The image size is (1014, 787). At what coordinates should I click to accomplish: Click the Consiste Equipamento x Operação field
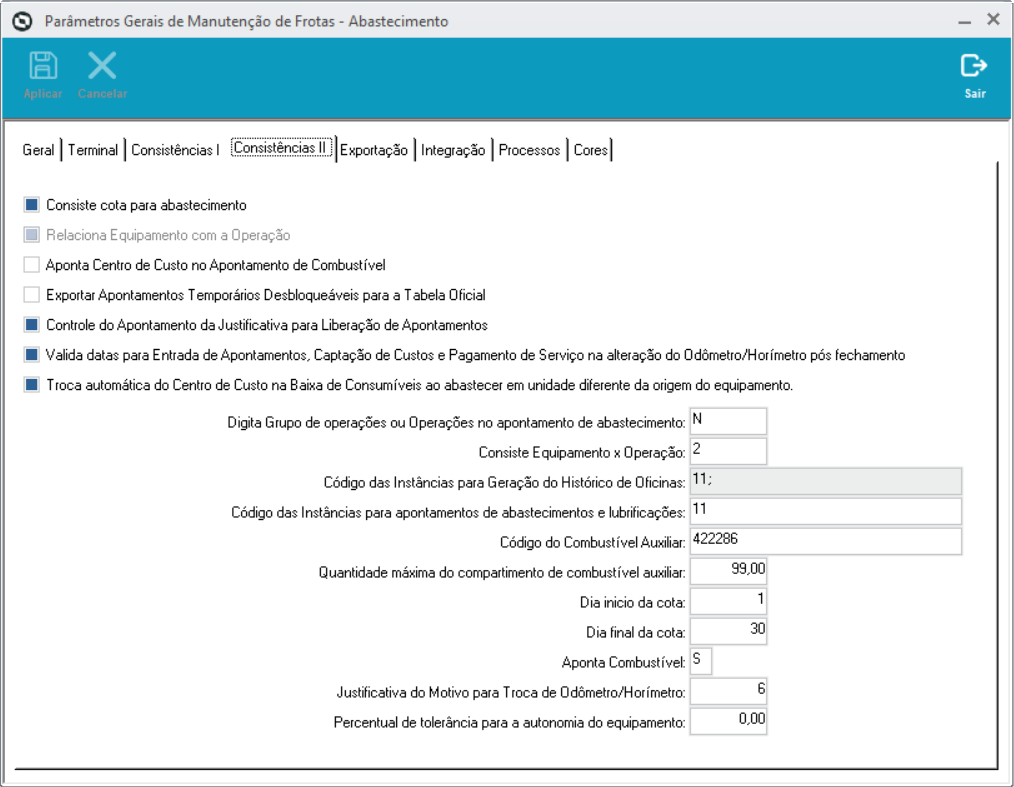[x=728, y=451]
